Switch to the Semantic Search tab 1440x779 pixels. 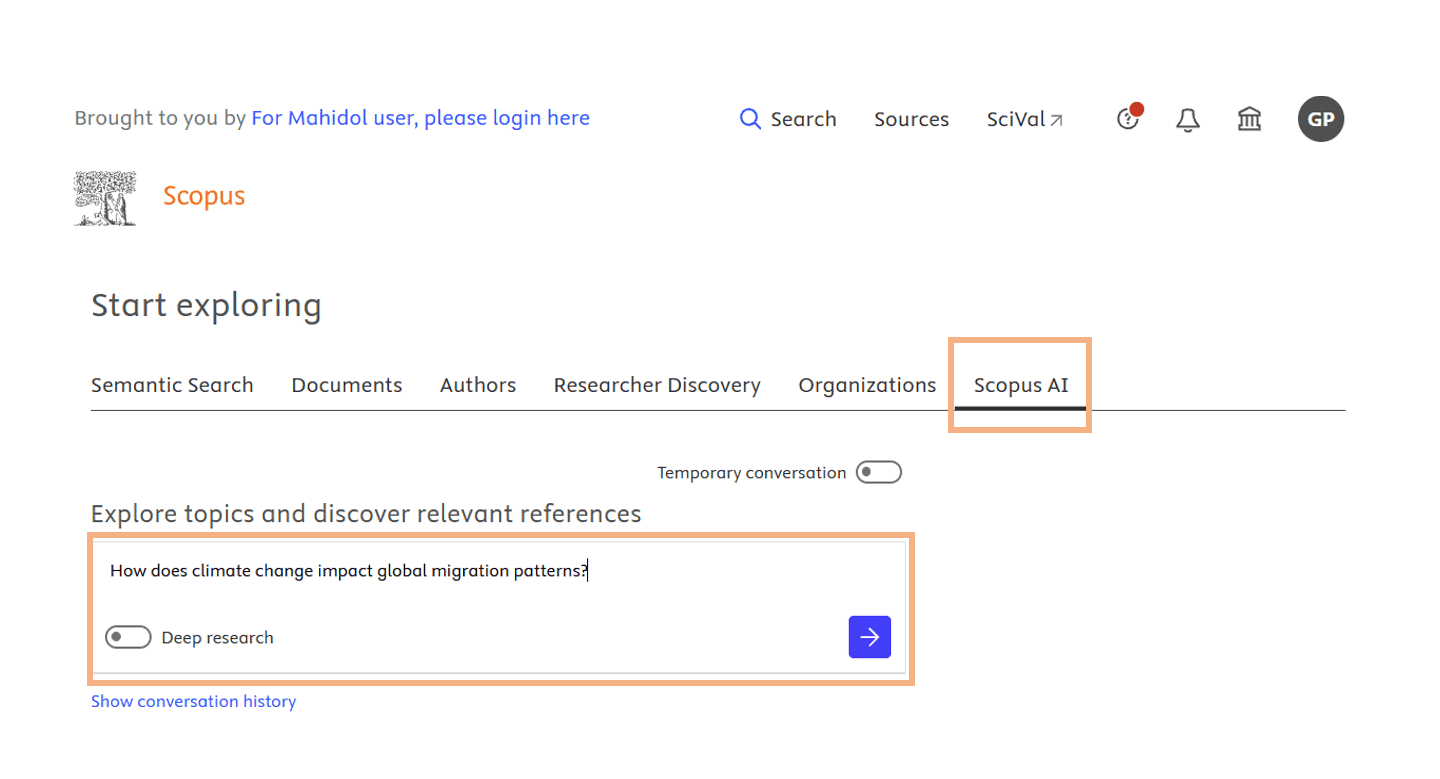(172, 385)
